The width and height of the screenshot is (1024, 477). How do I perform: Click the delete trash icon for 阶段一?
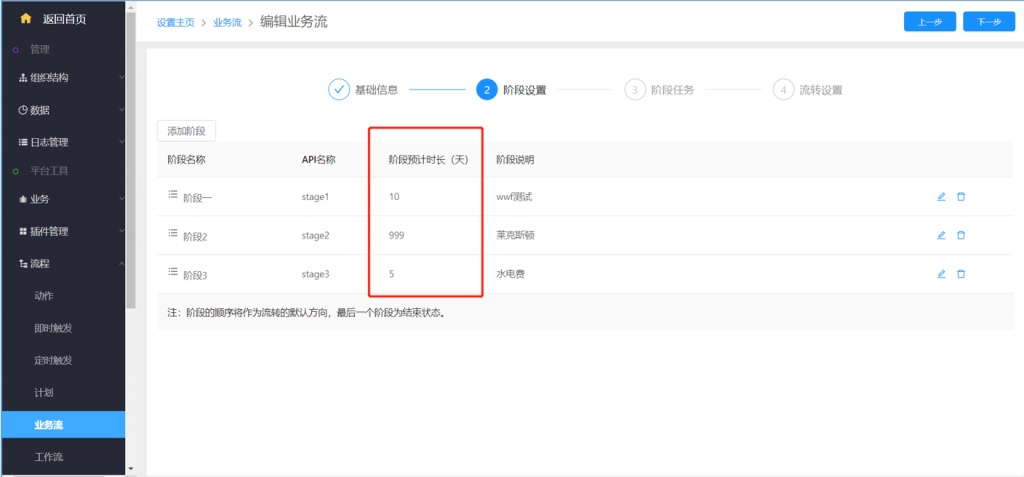[961, 197]
